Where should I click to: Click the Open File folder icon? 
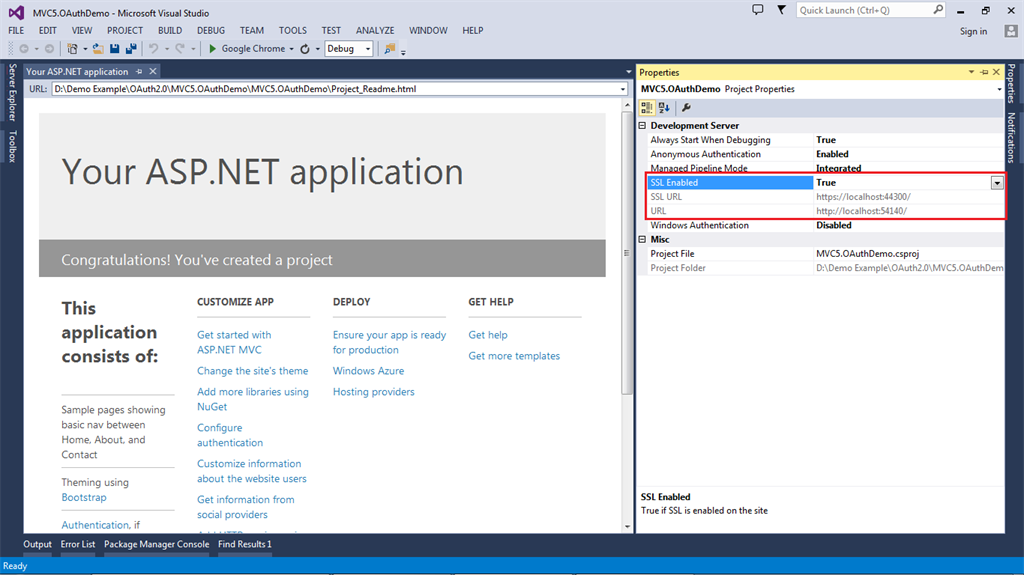coord(98,48)
